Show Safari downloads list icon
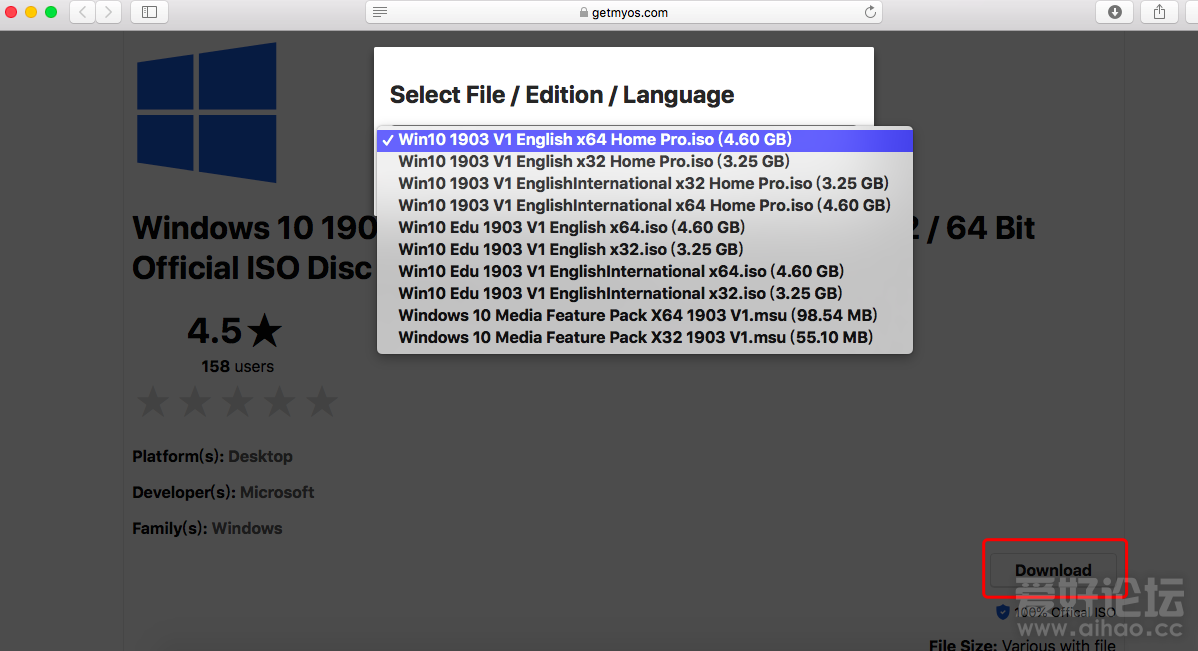This screenshot has width=1198, height=651. point(1114,12)
